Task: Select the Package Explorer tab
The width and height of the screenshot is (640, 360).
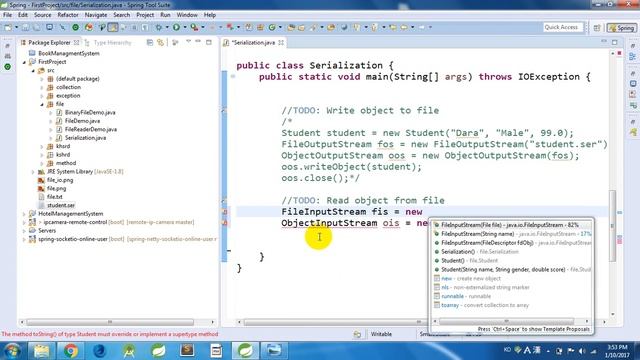Action: (x=50, y=42)
